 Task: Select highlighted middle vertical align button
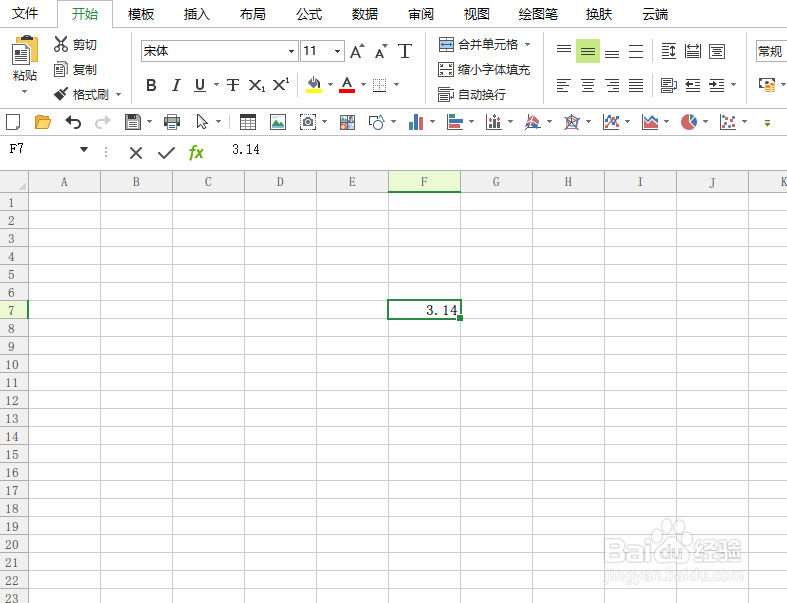[x=588, y=51]
